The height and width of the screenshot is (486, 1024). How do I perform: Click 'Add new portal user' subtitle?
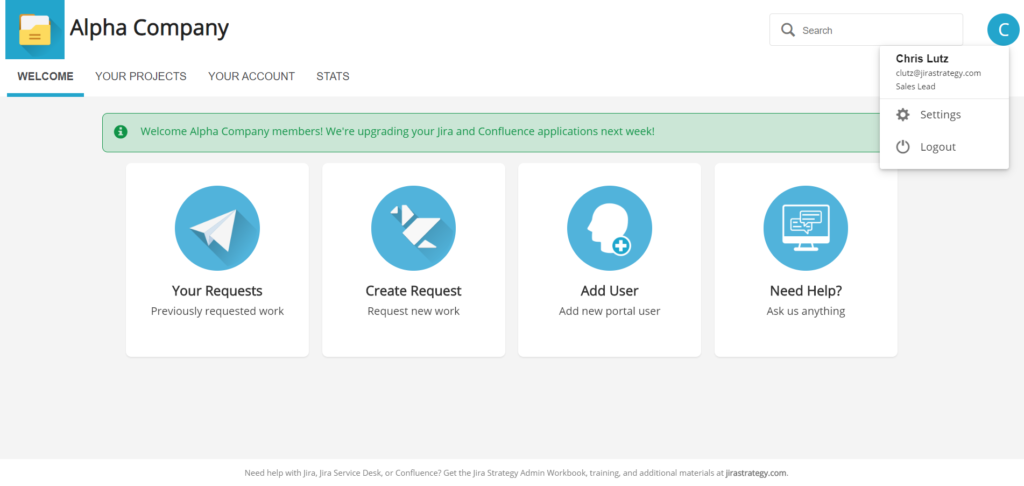click(609, 312)
